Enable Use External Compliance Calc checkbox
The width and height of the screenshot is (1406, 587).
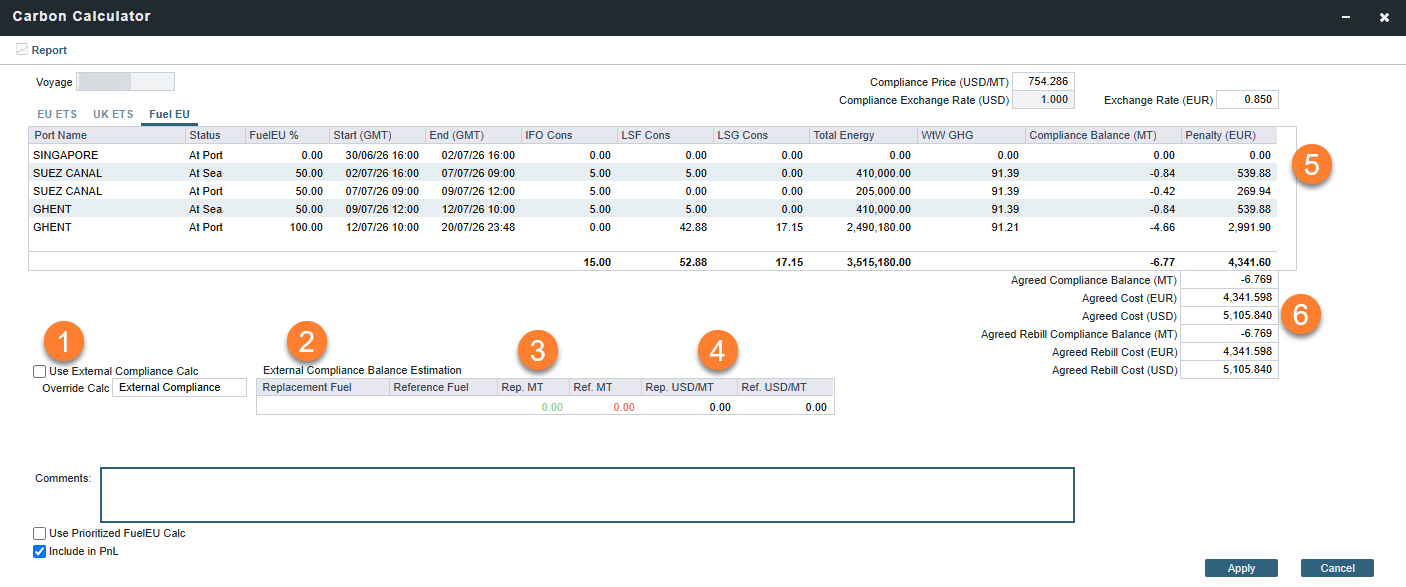pos(40,371)
